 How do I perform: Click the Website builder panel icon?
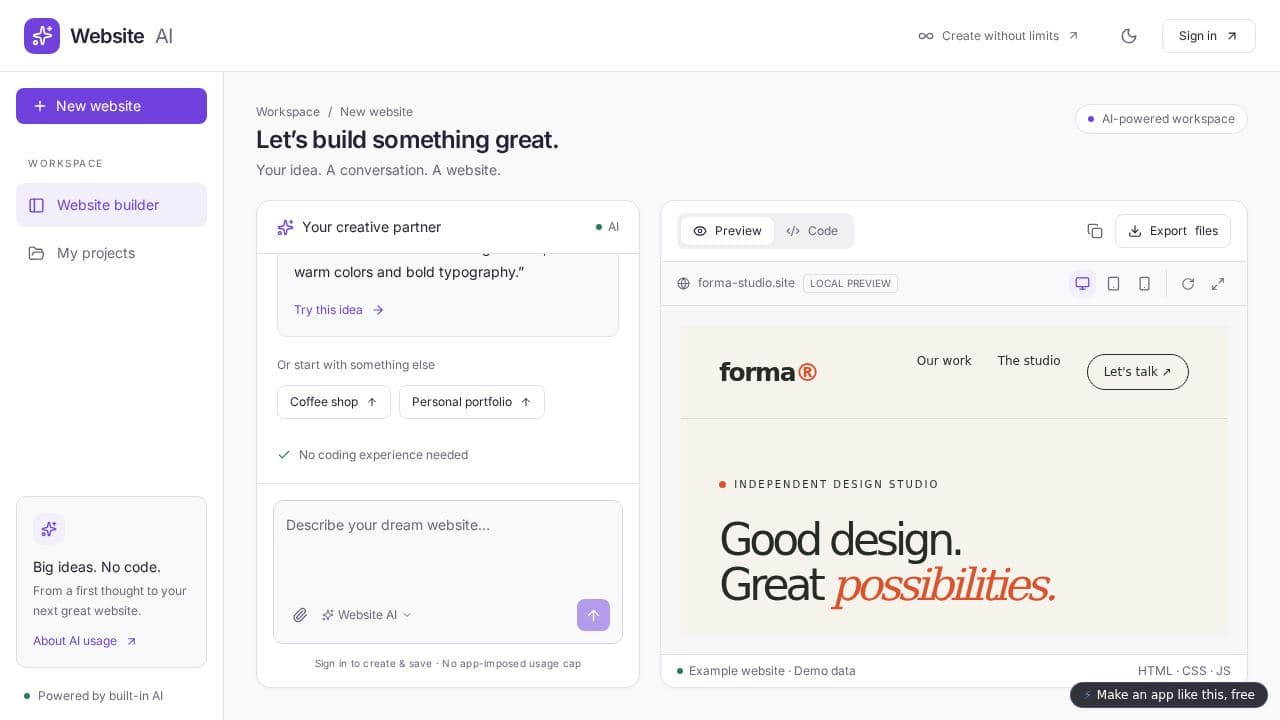[37, 205]
